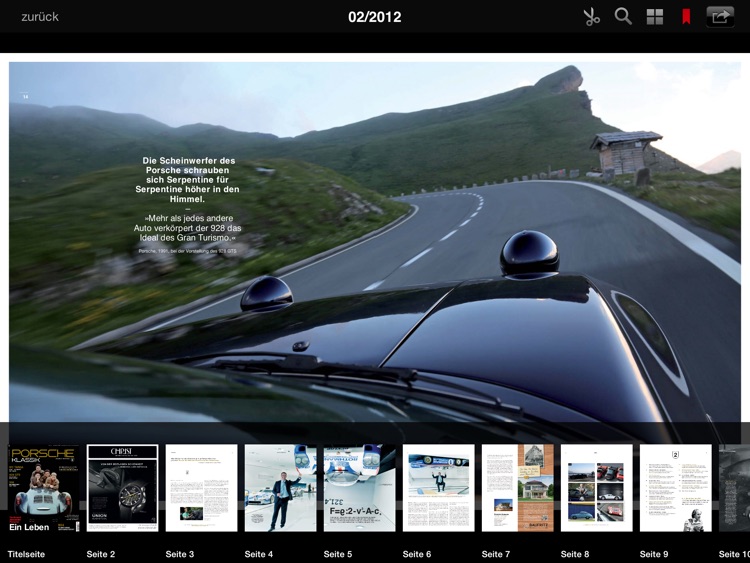Open the Seite 9 contents thumbnail
The height and width of the screenshot is (563, 750).
tap(675, 488)
